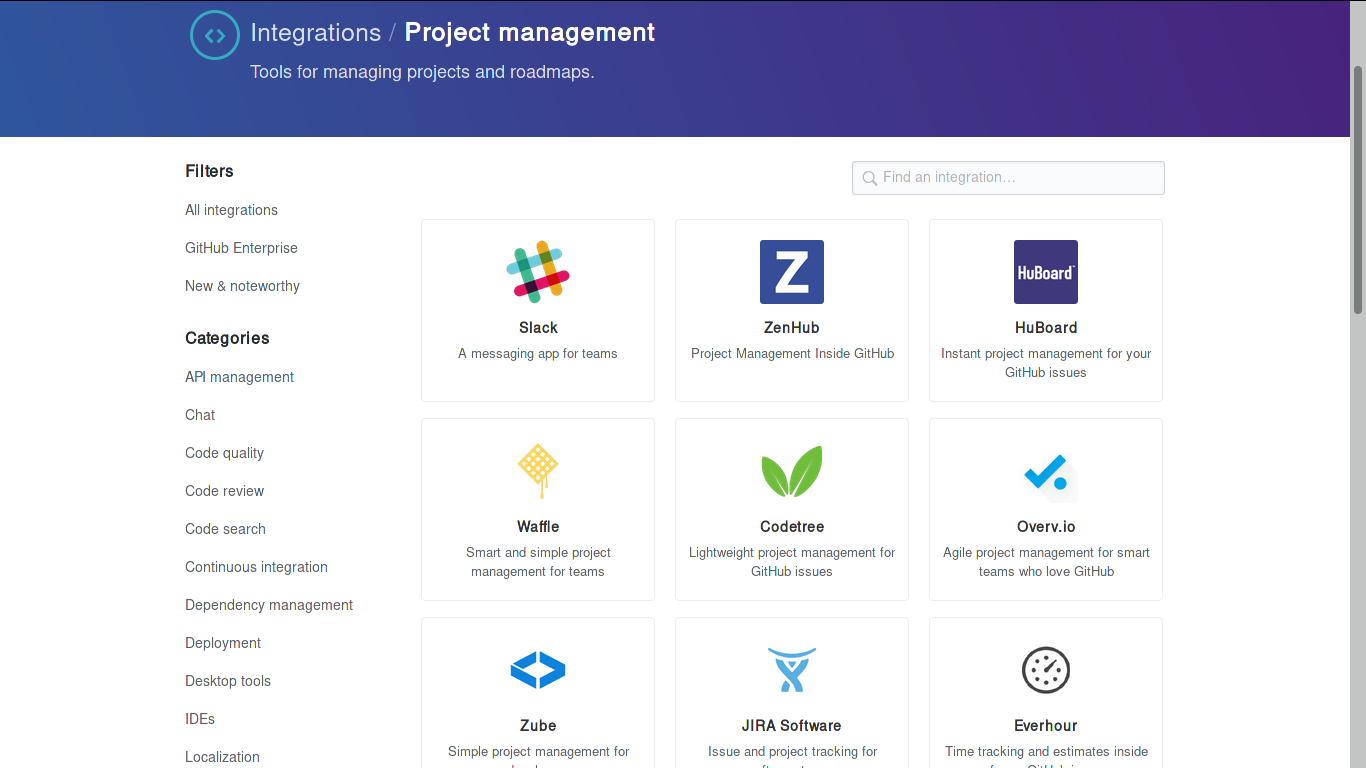Open the Overv.io card title
Image resolution: width=1366 pixels, height=768 pixels.
pos(1046,527)
